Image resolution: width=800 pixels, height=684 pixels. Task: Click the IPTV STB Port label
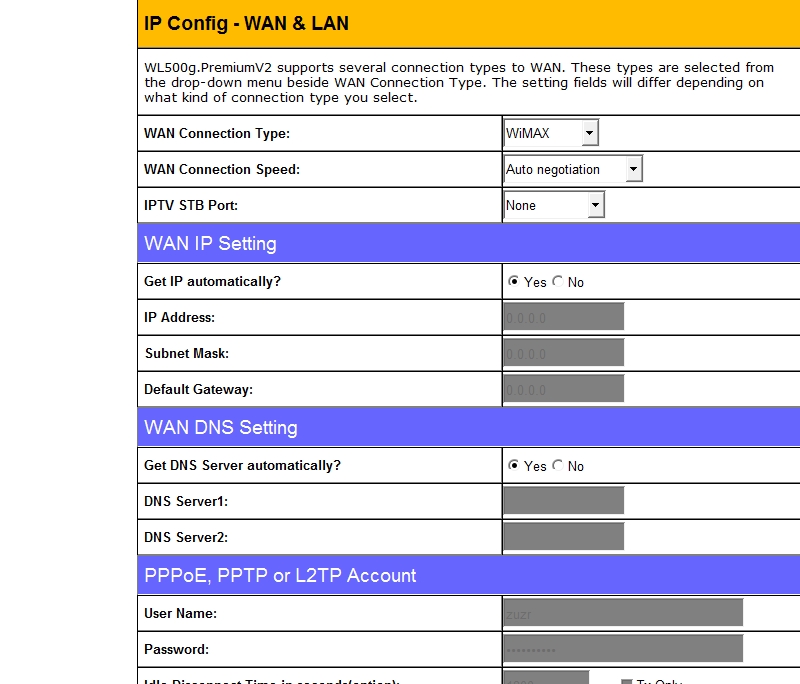(x=191, y=206)
